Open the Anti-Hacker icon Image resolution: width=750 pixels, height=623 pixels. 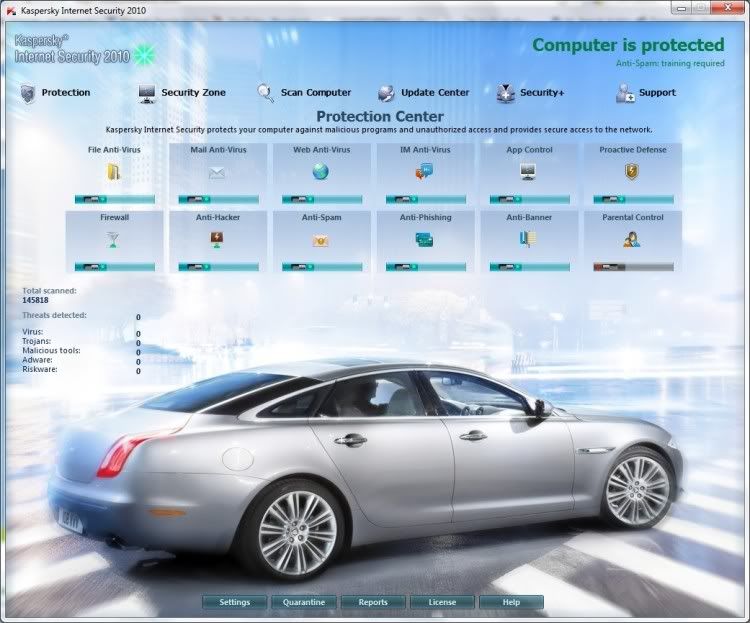(x=217, y=239)
